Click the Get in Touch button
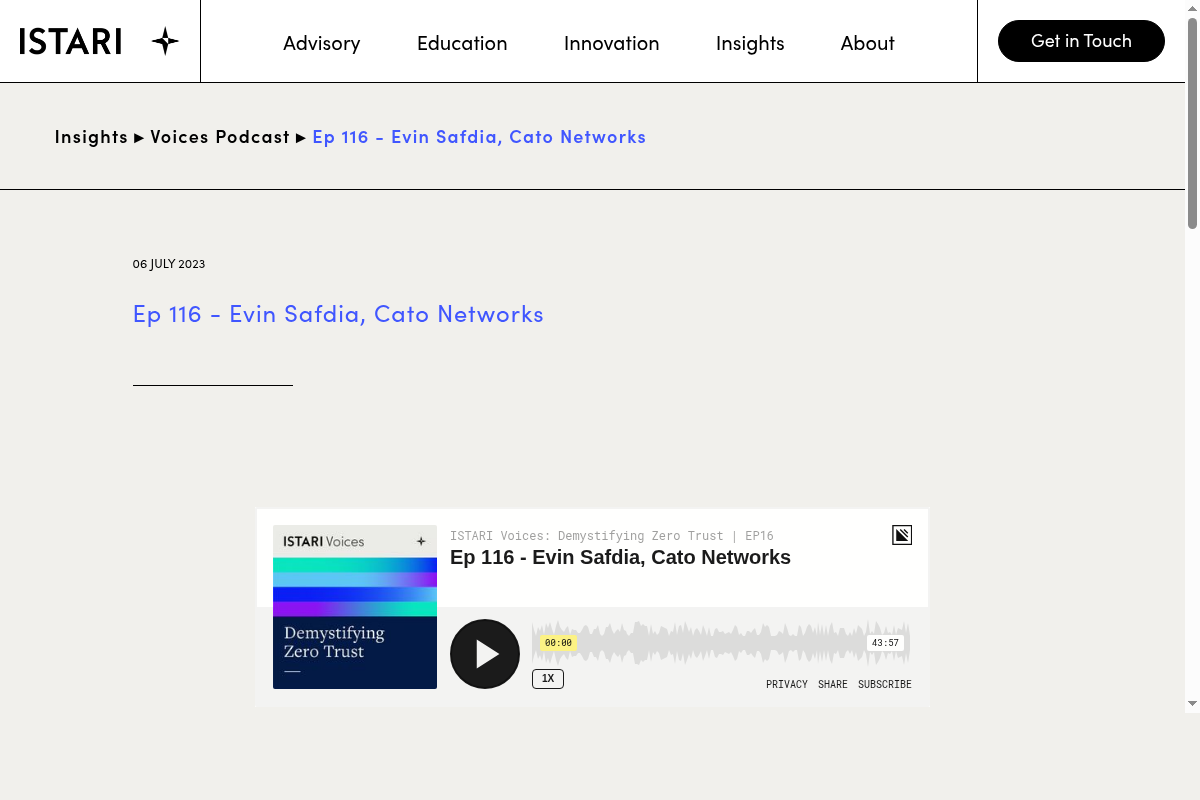Viewport: 1200px width, 800px height. click(x=1081, y=41)
